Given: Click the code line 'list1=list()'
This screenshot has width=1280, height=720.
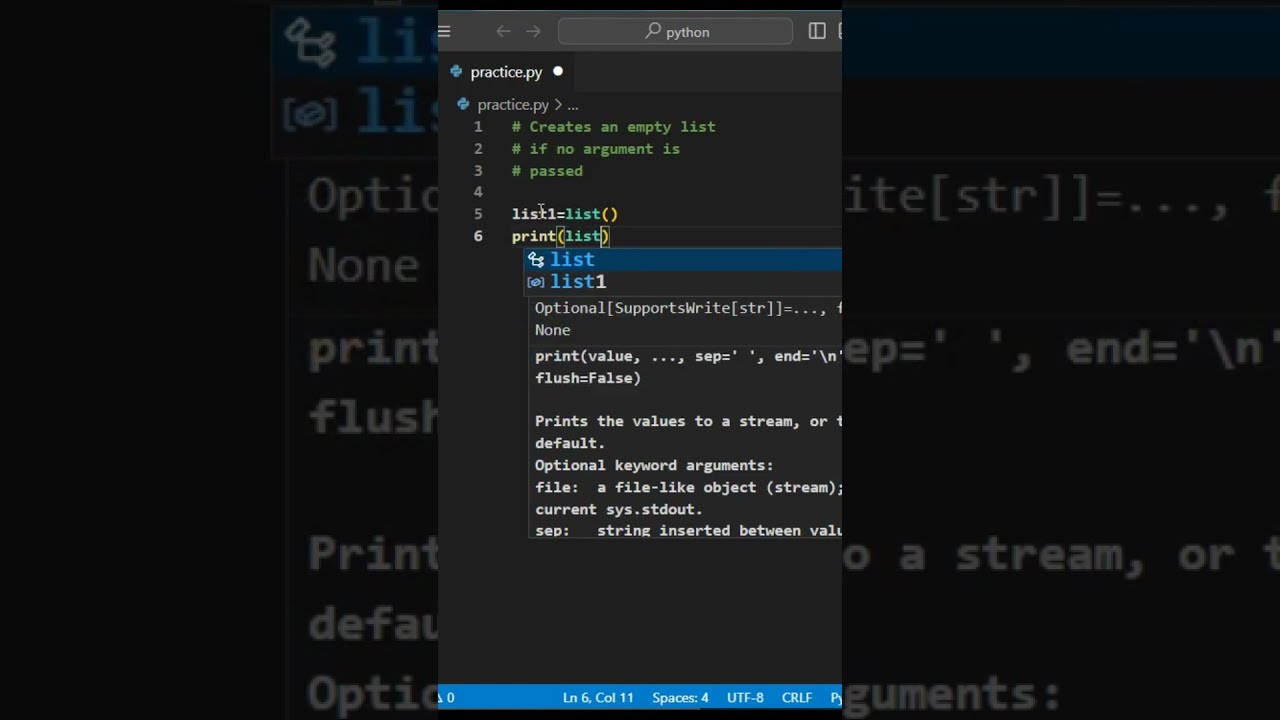Looking at the screenshot, I should coord(565,214).
